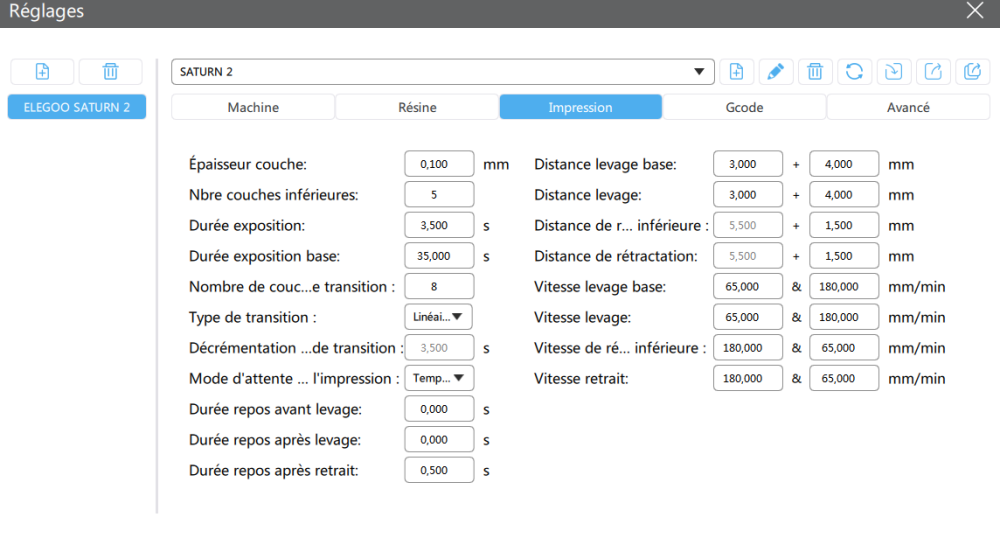Switch to the Machine tab
The height and width of the screenshot is (538, 1000).
(x=253, y=107)
